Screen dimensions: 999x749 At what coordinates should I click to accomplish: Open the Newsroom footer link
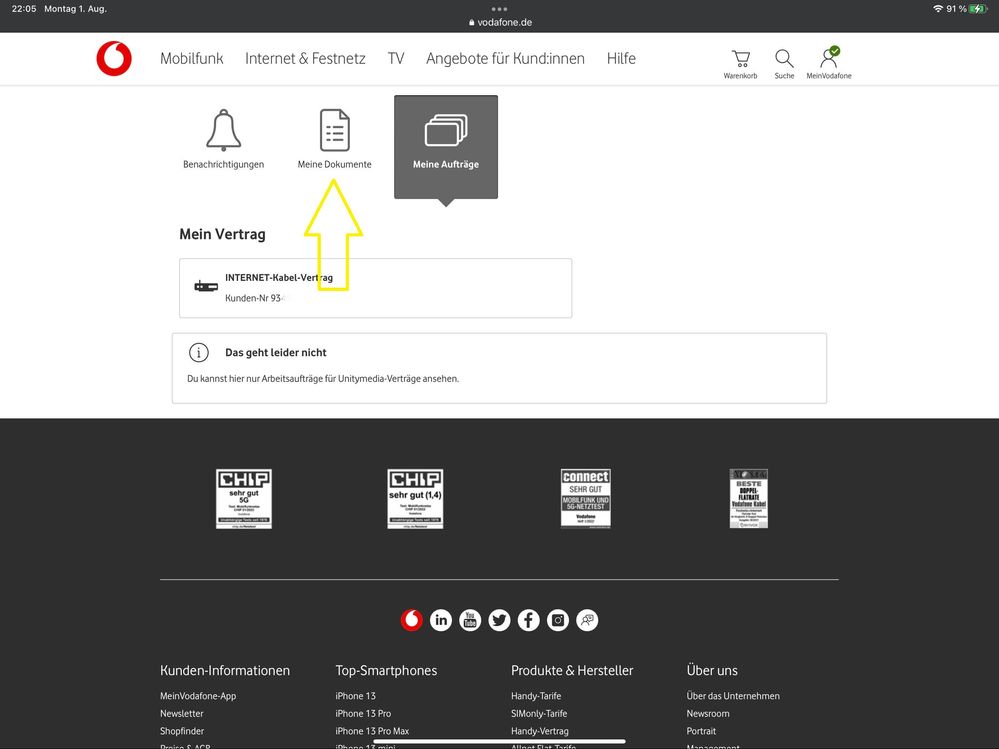(x=708, y=714)
